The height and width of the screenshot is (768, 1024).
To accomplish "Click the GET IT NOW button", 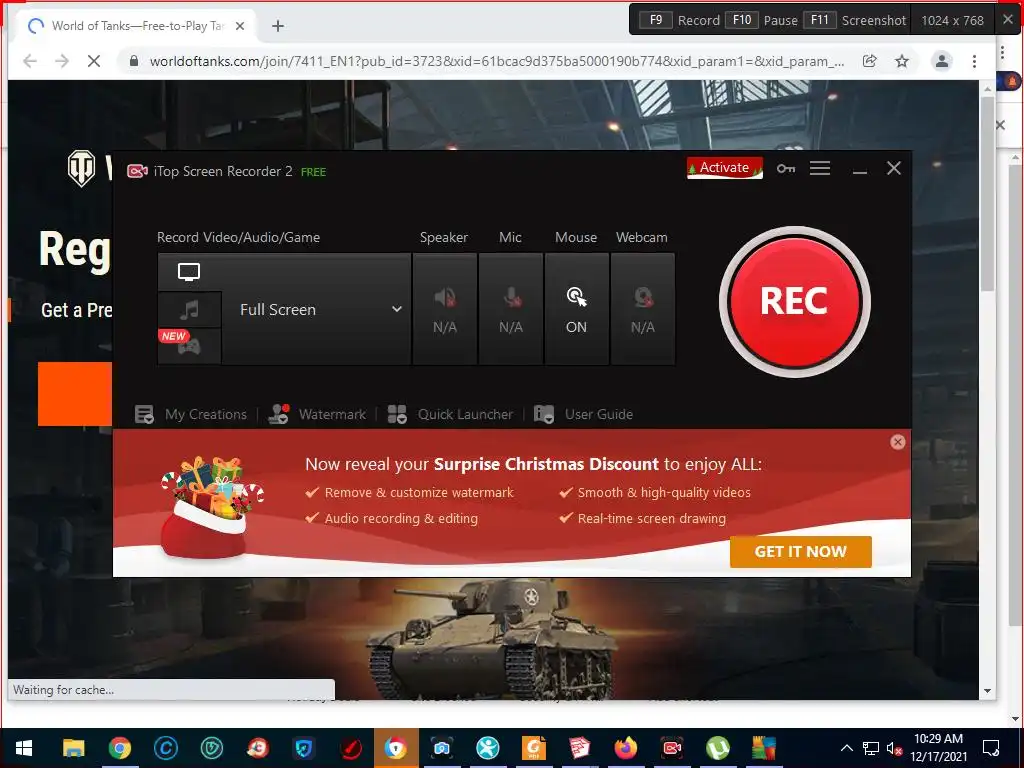I will coord(801,552).
